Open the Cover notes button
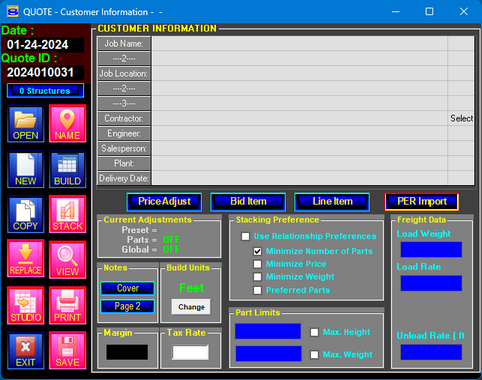This screenshot has width=482, height=380. (x=127, y=288)
